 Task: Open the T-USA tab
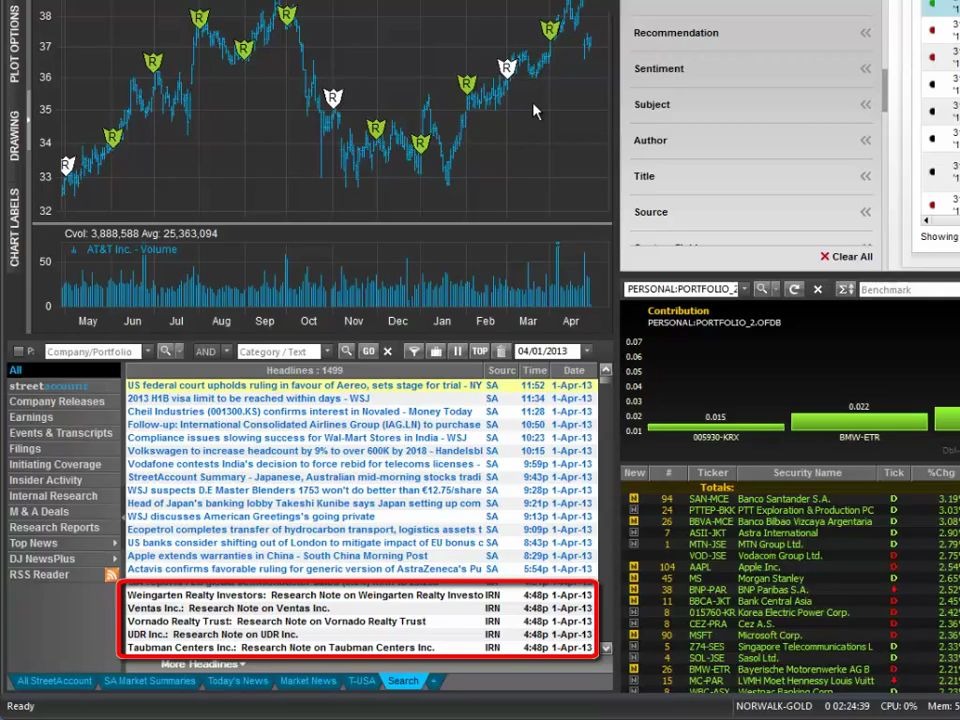click(362, 681)
